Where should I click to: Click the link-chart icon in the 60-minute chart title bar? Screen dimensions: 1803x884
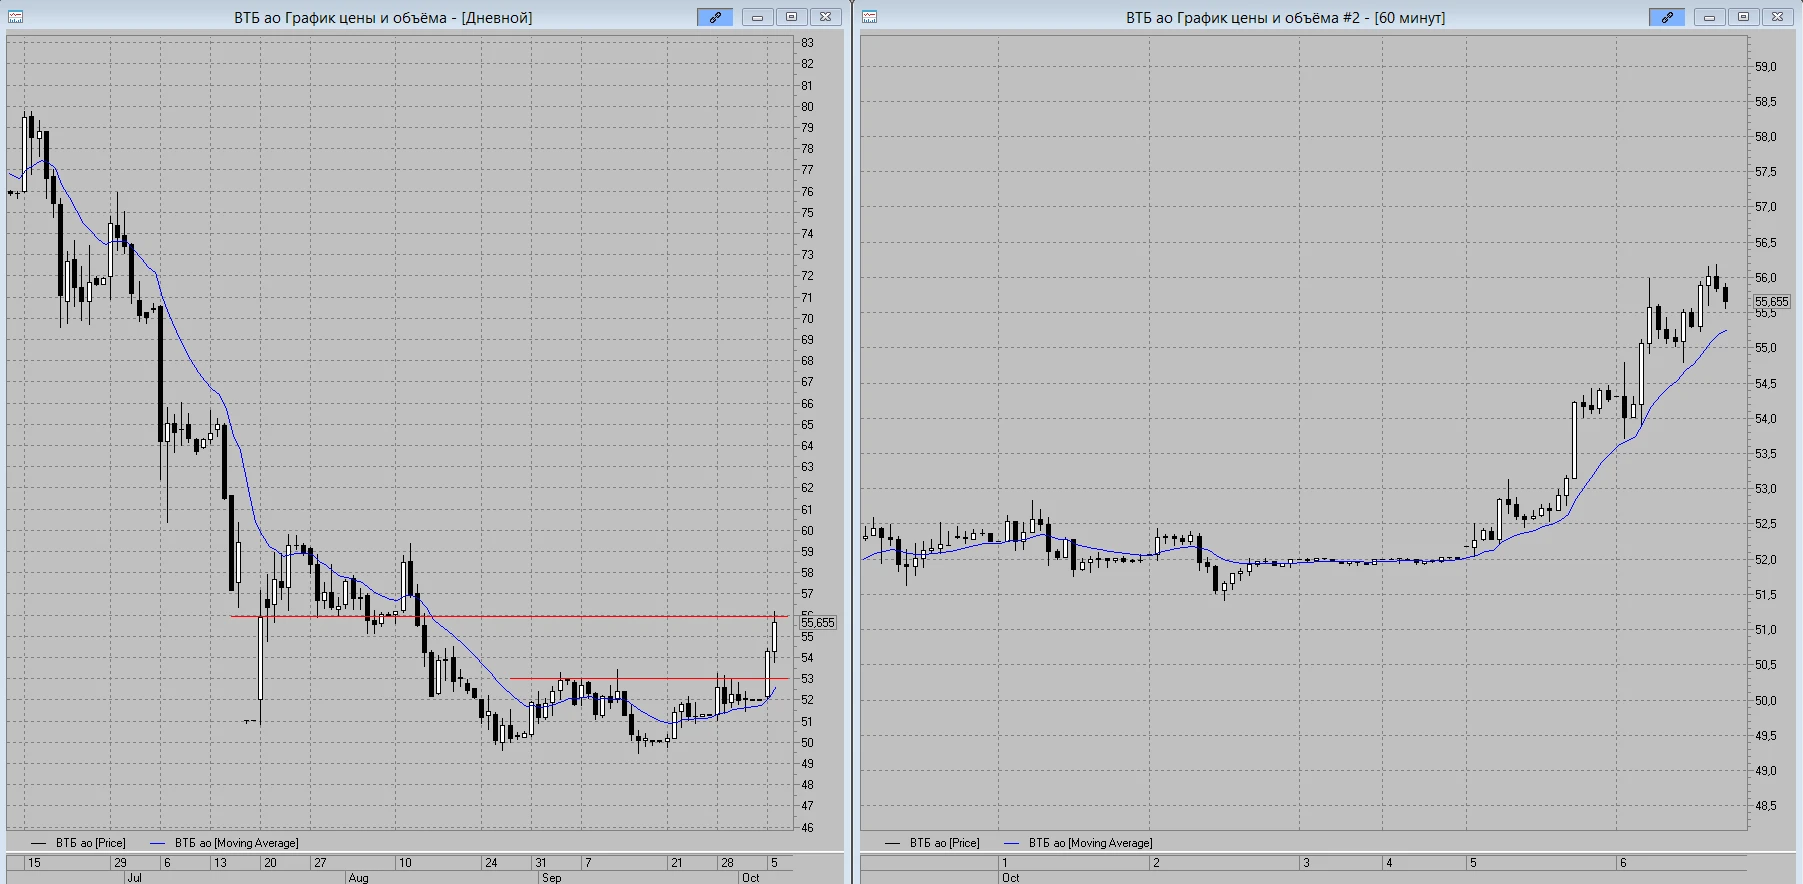1667,17
